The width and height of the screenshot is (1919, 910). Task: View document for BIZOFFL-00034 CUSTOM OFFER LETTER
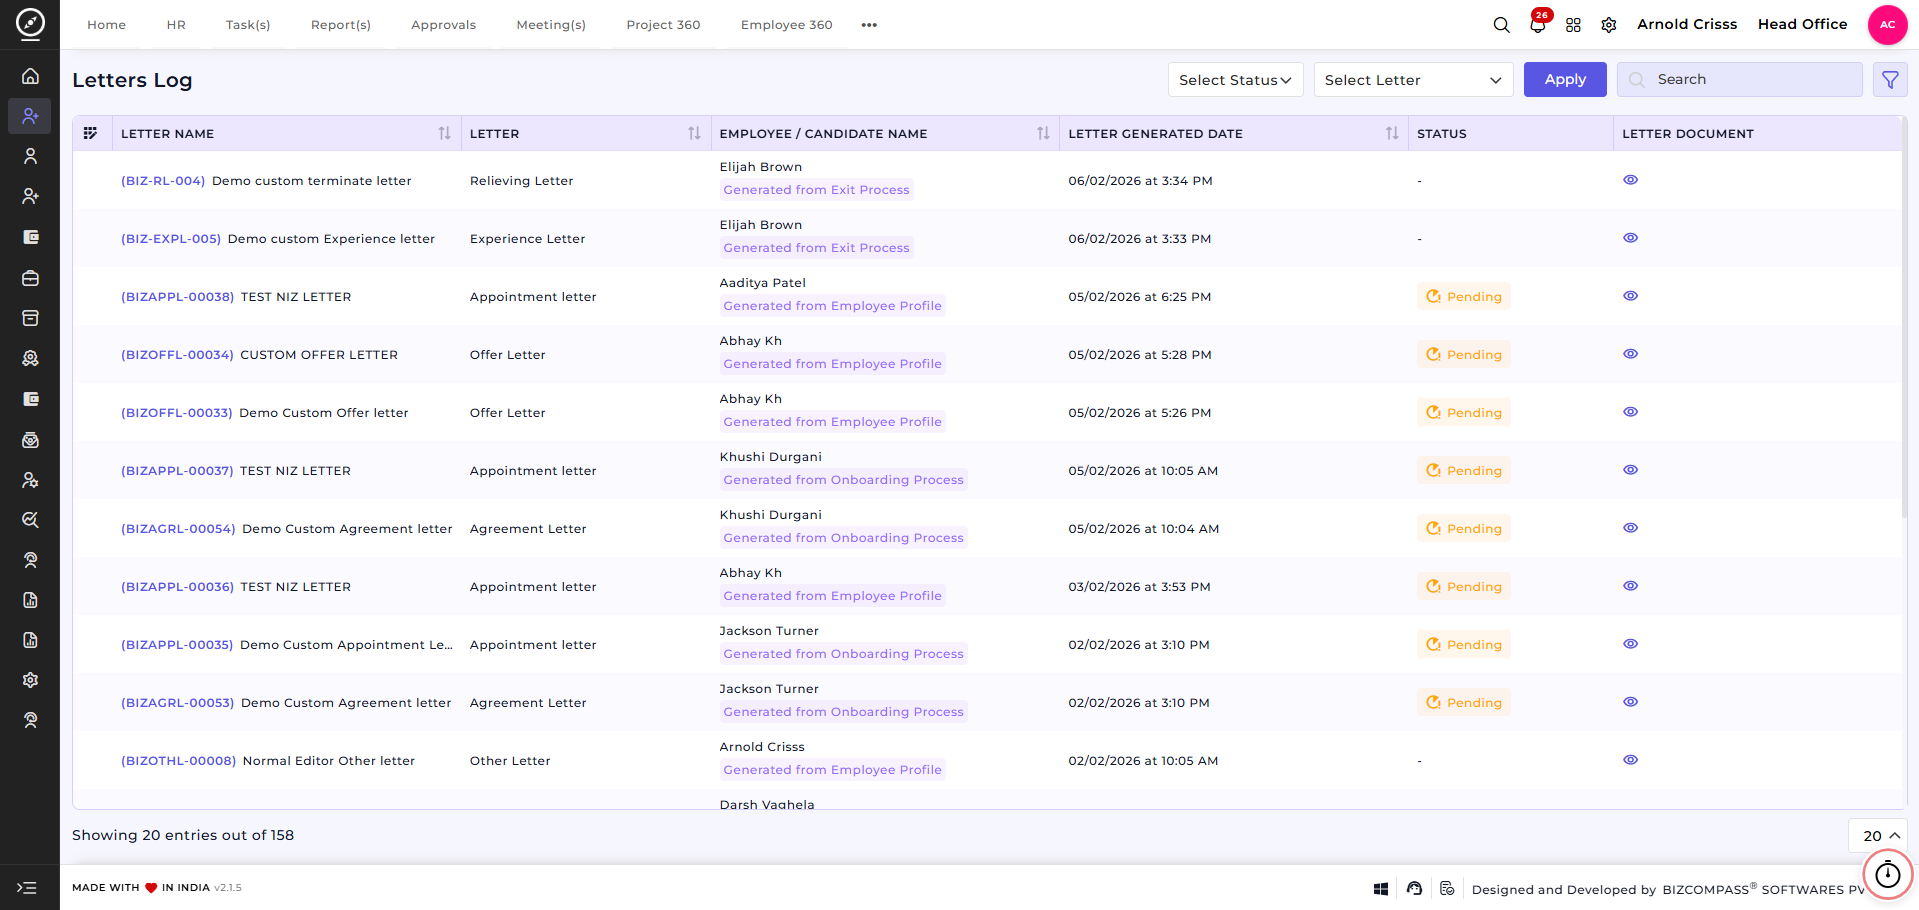coord(1630,354)
